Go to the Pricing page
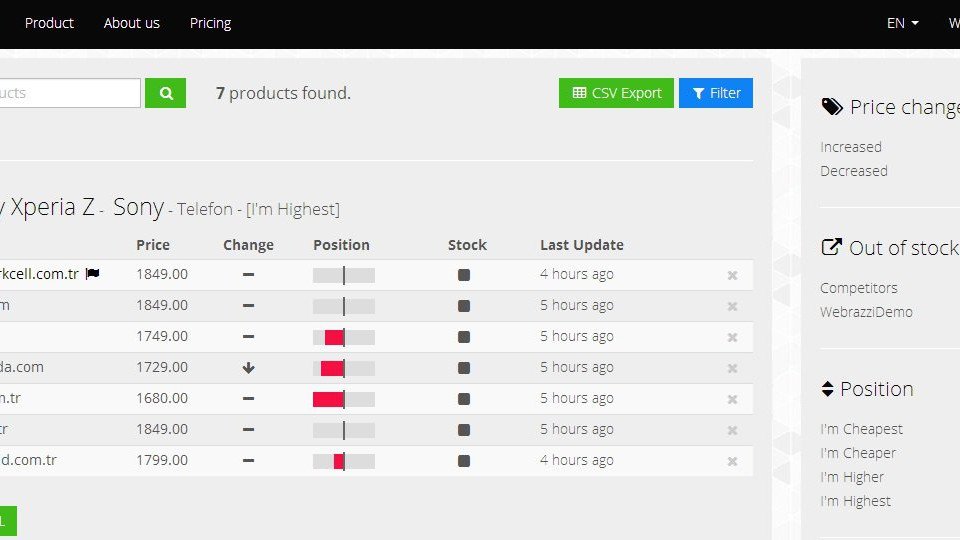This screenshot has height=540, width=960. click(210, 23)
